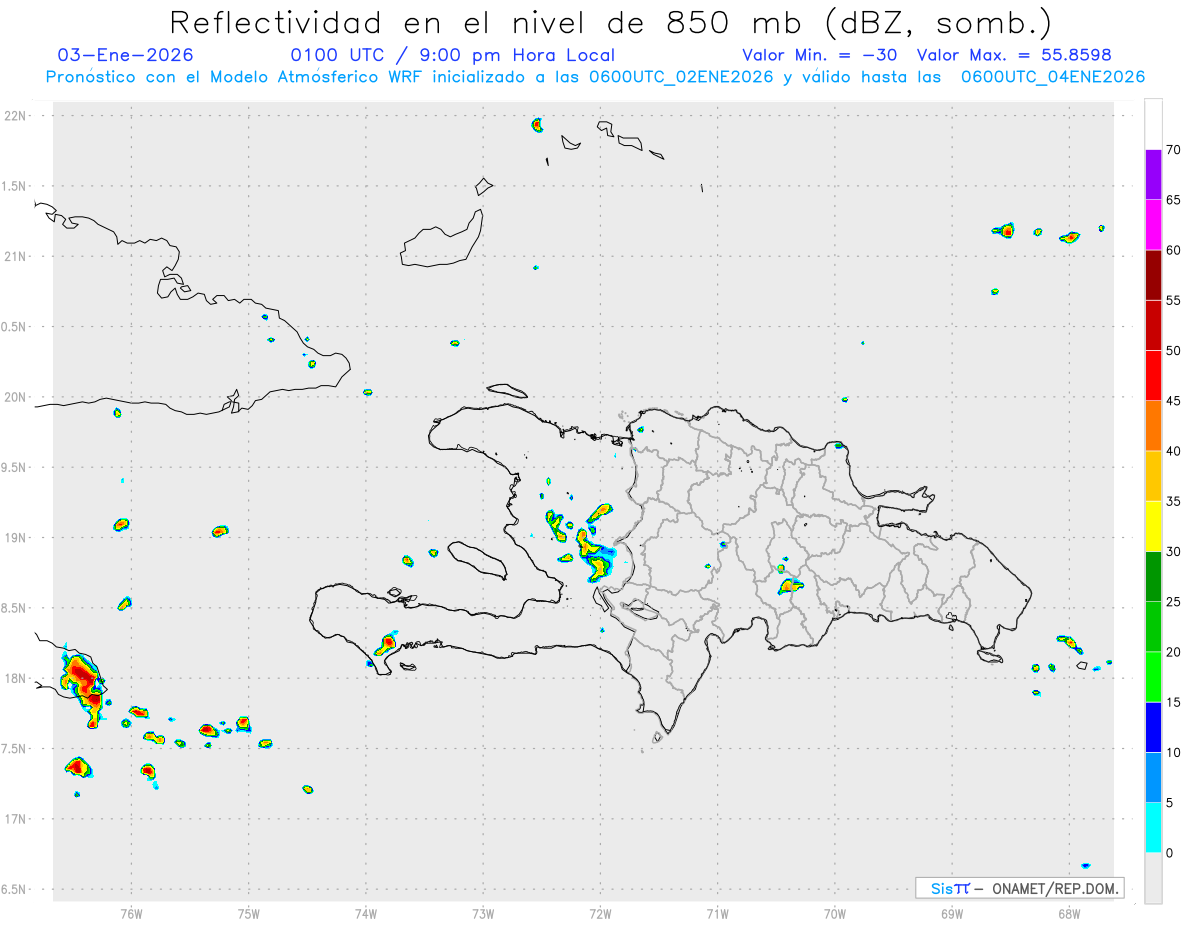Click the magenta 60–65 dBZ legend swatch
This screenshot has width=1200, height=927.
coord(1153,225)
